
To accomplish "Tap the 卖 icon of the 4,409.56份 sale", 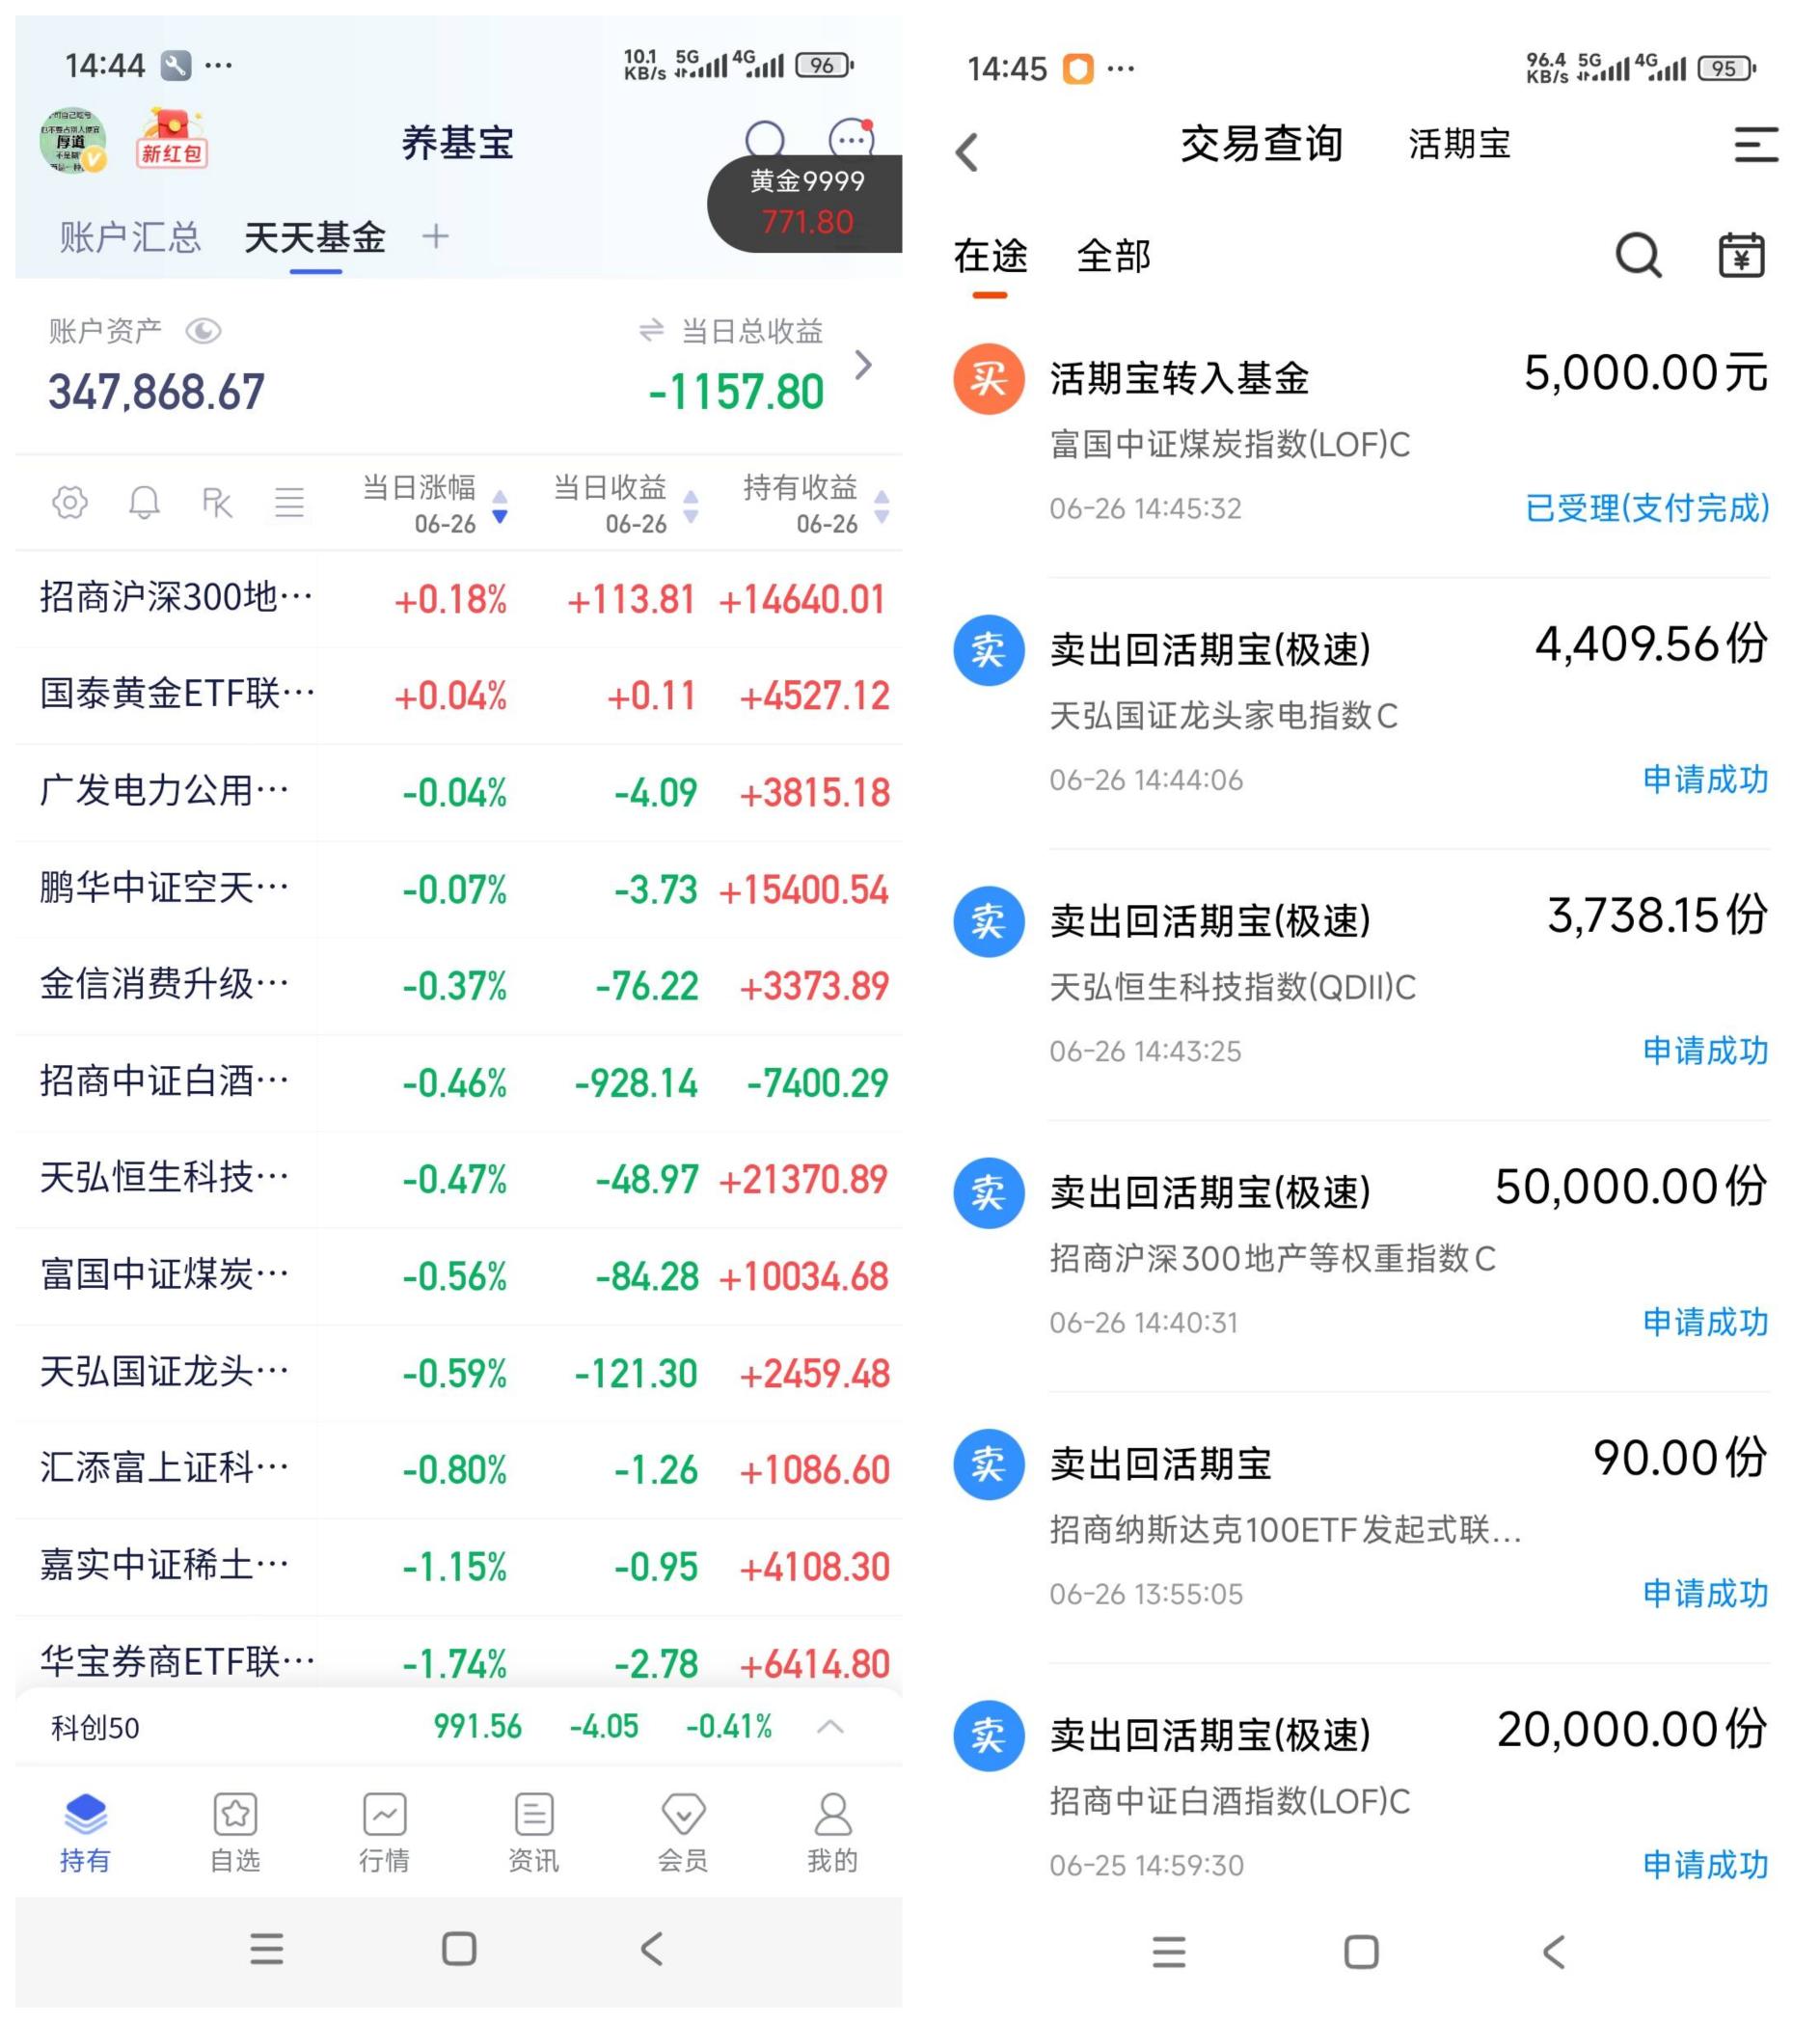I will (x=988, y=650).
